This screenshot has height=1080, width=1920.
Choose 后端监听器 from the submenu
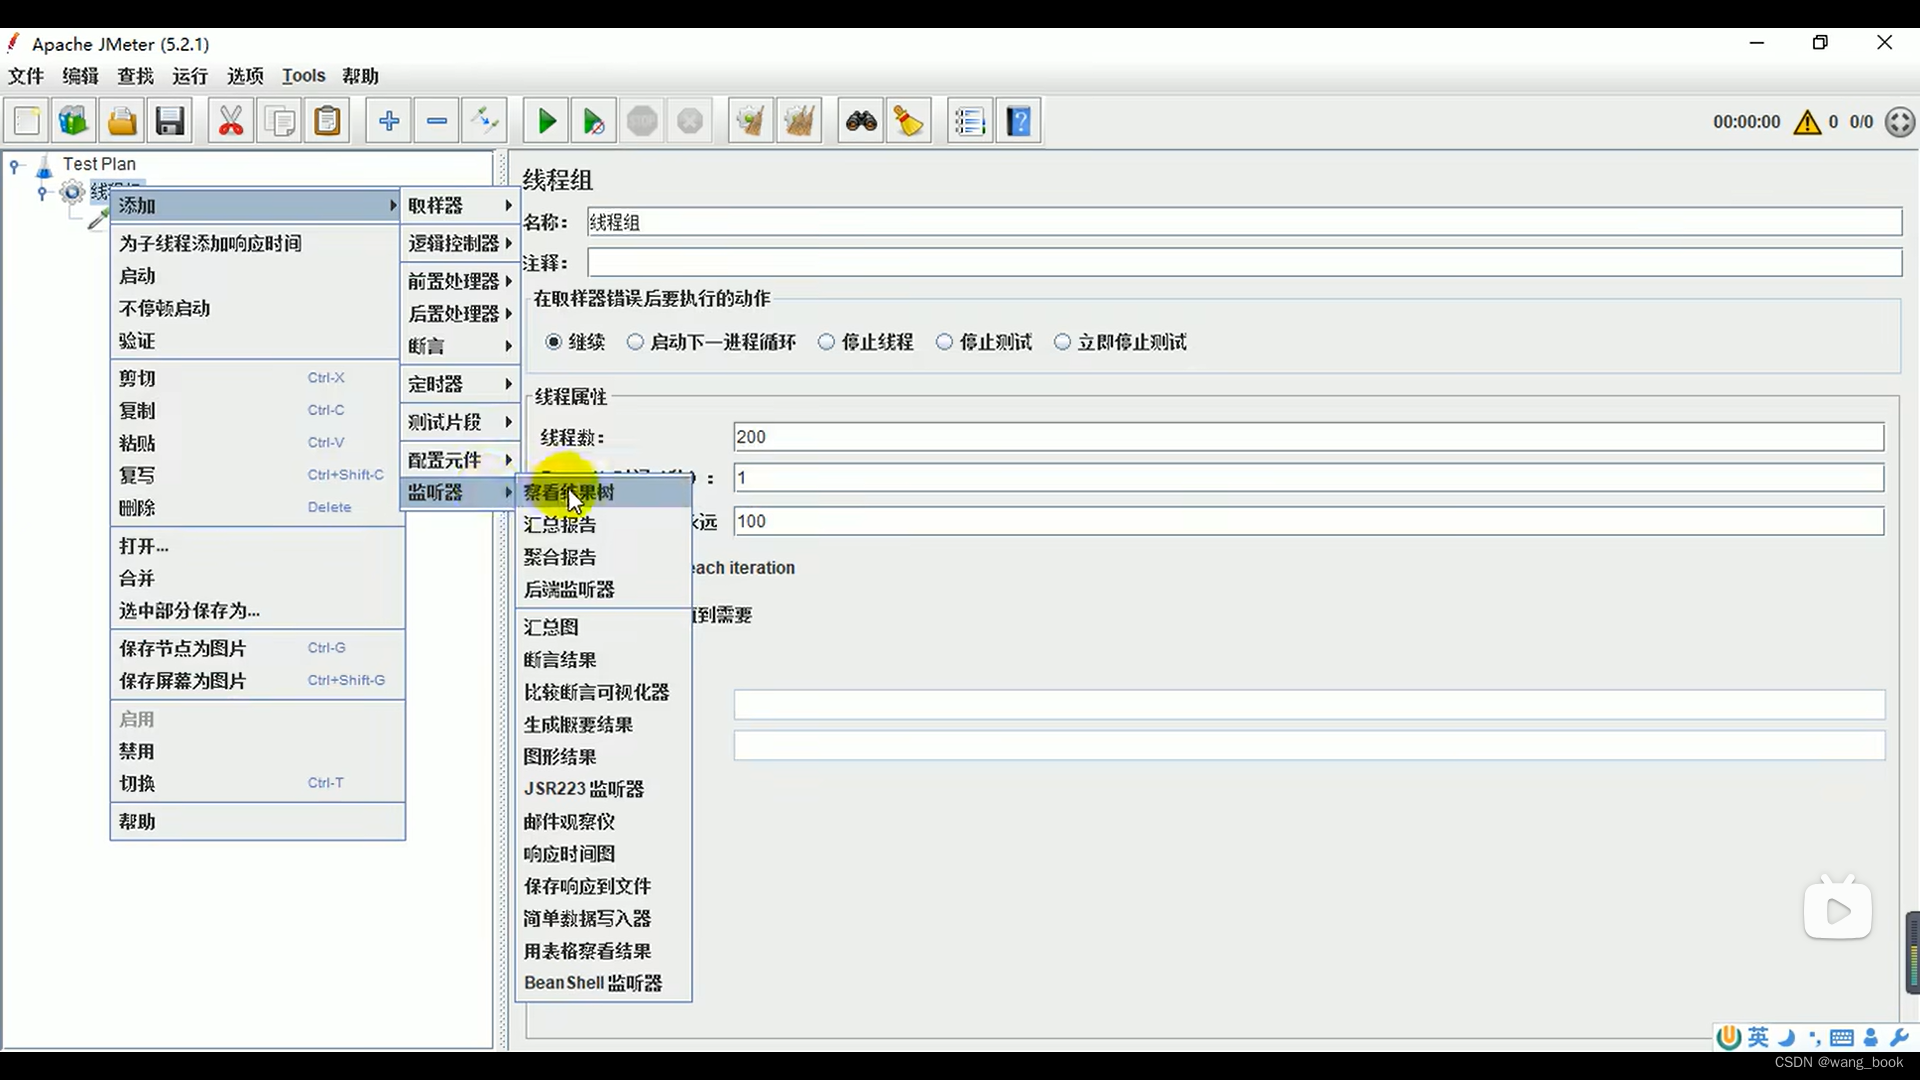pos(603,589)
